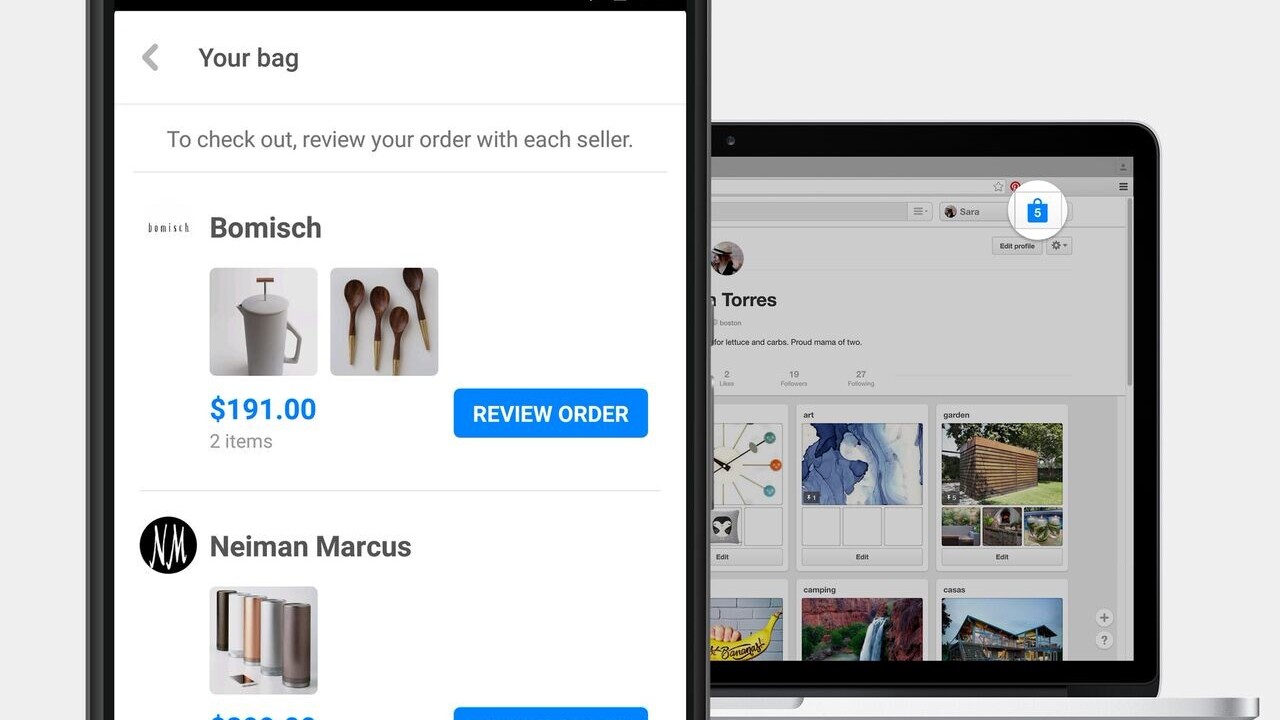Open the gear settings dropdown

tap(1058, 246)
